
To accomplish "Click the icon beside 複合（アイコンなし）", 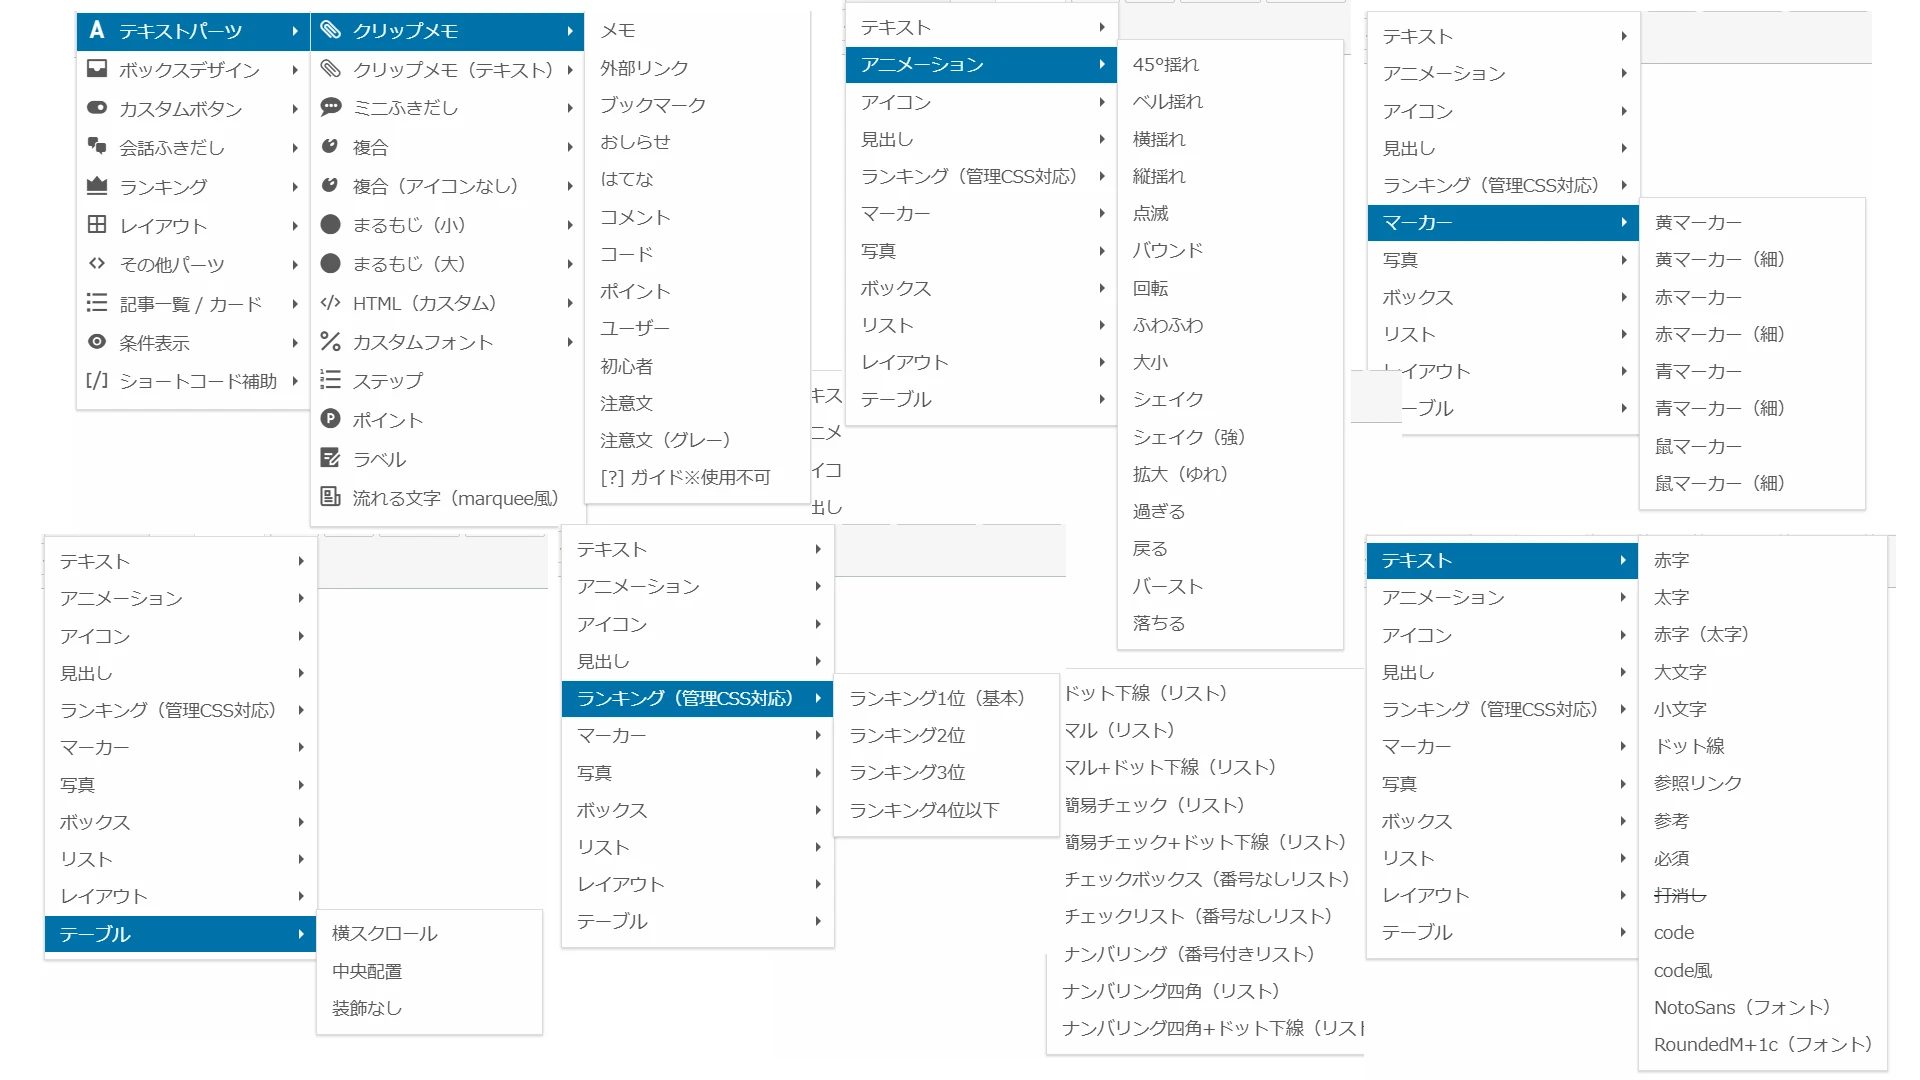I will point(330,185).
